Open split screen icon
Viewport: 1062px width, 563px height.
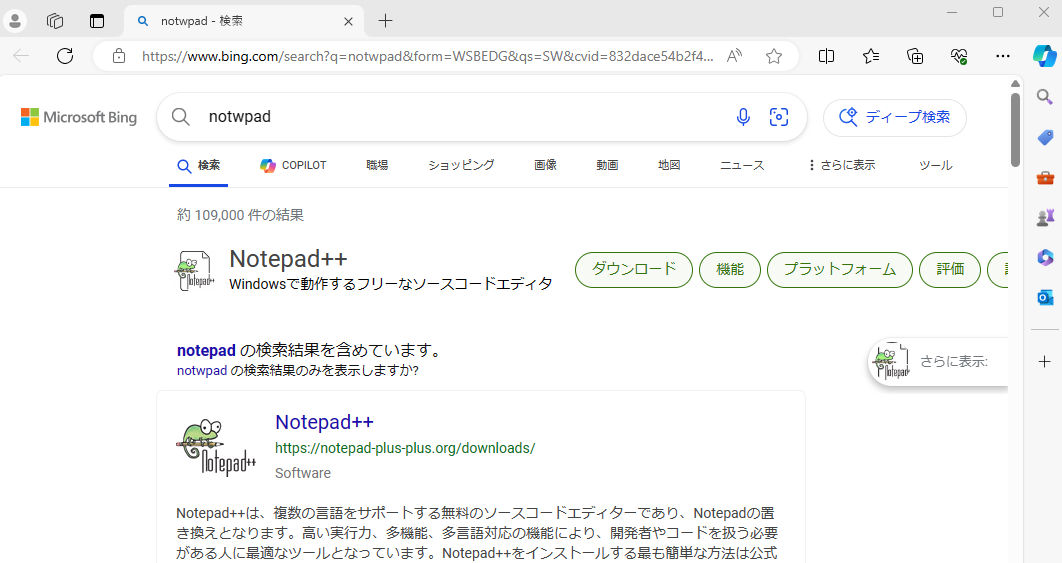point(826,56)
